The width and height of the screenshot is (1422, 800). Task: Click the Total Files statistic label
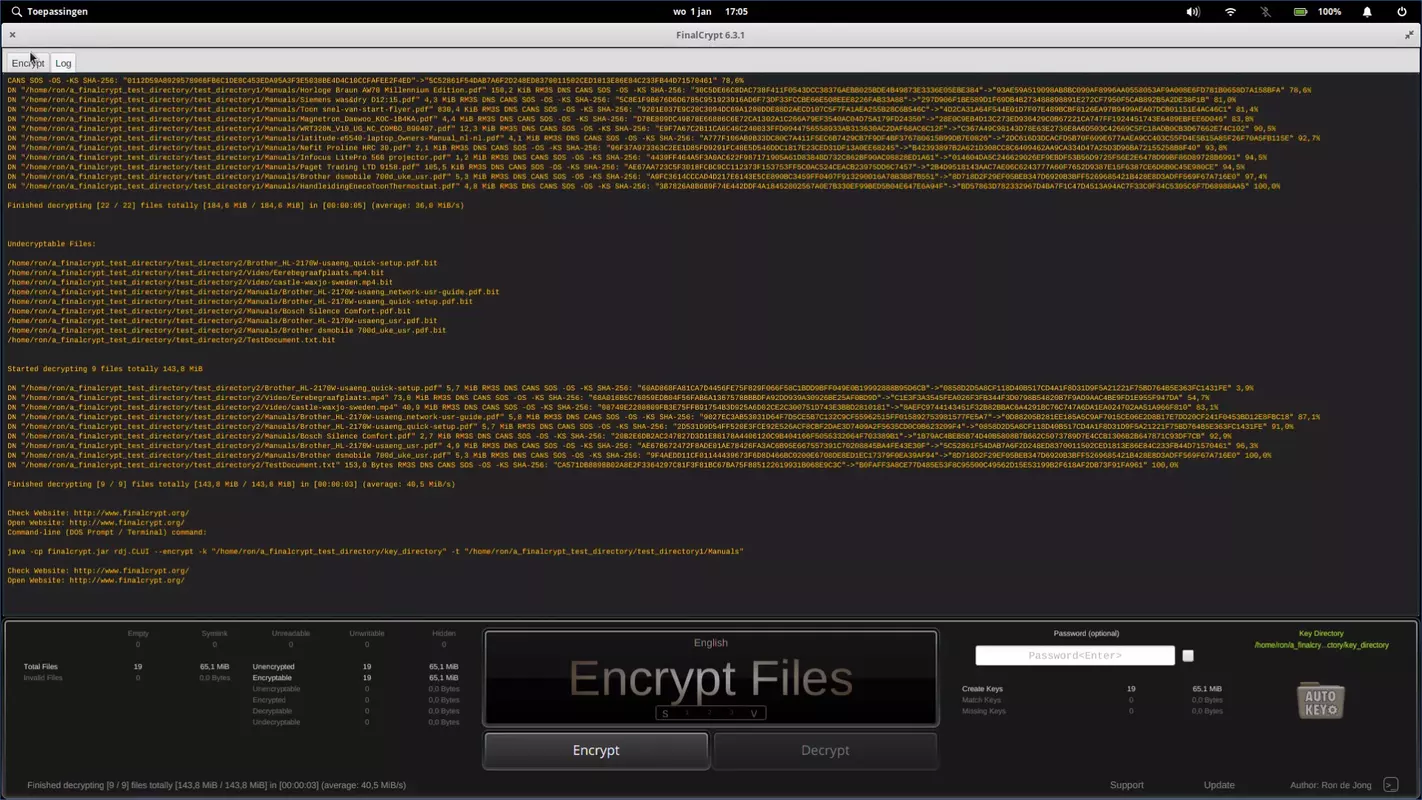(x=41, y=667)
